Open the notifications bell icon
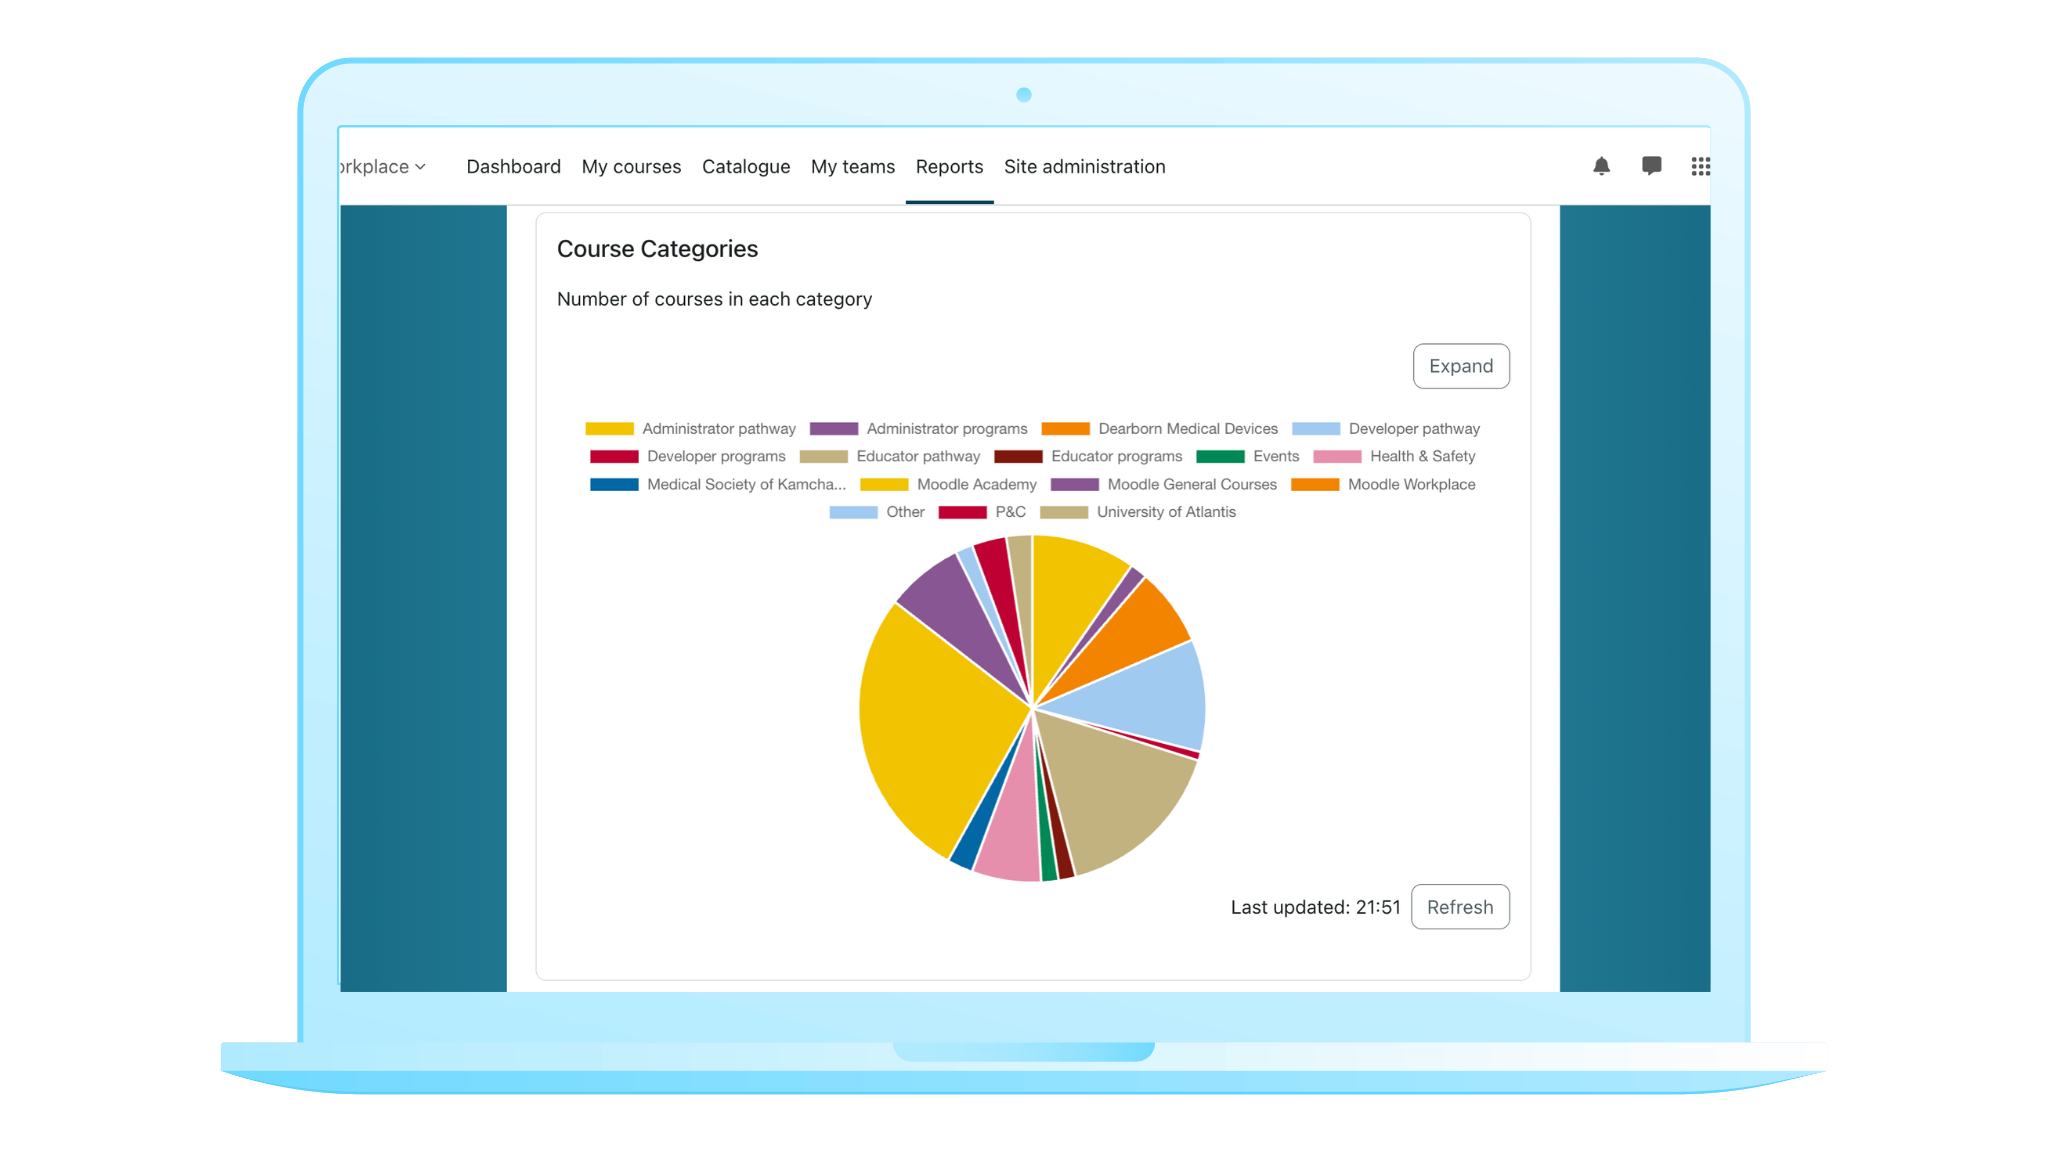This screenshot has width=2048, height=1152. click(1601, 166)
